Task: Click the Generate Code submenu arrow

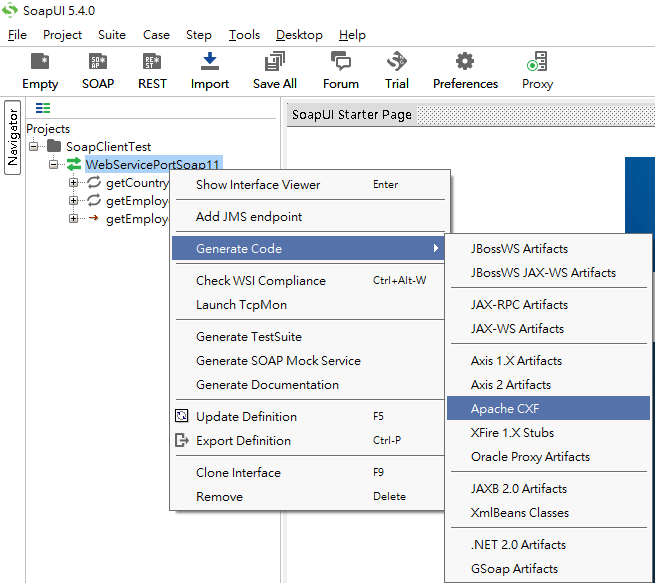Action: point(436,248)
